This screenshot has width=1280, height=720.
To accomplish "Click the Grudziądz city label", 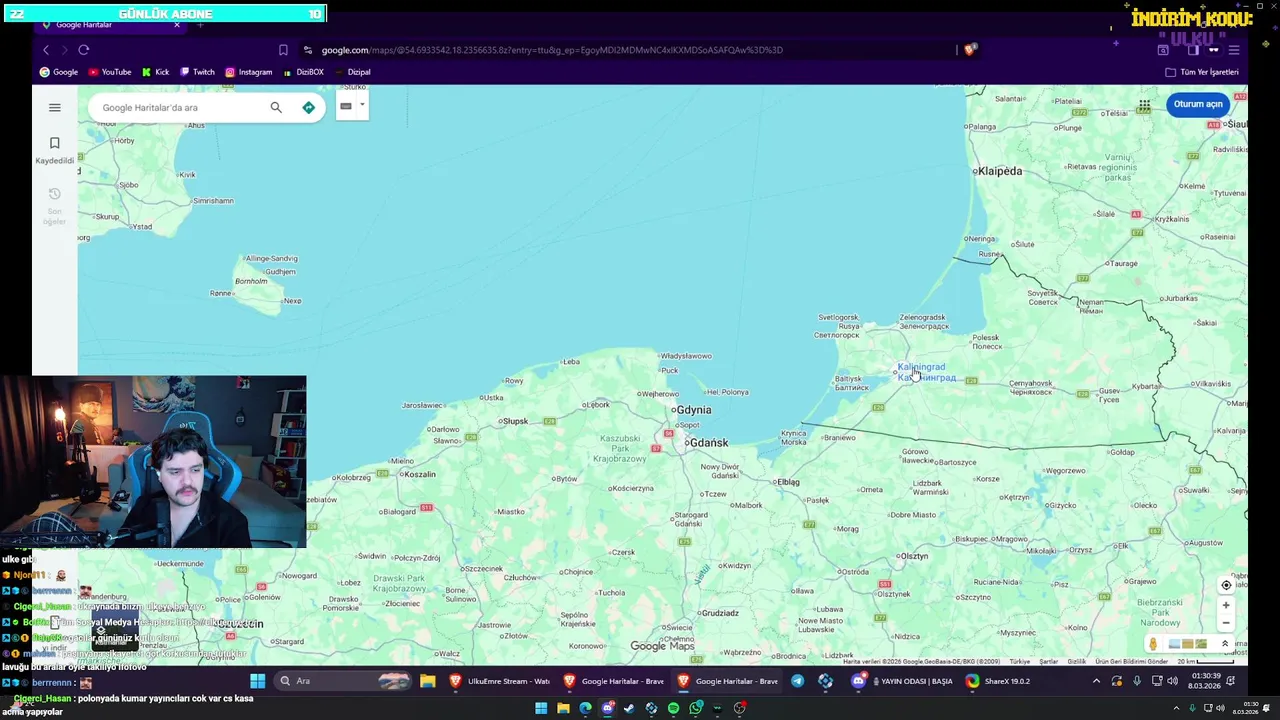I will coord(720,613).
